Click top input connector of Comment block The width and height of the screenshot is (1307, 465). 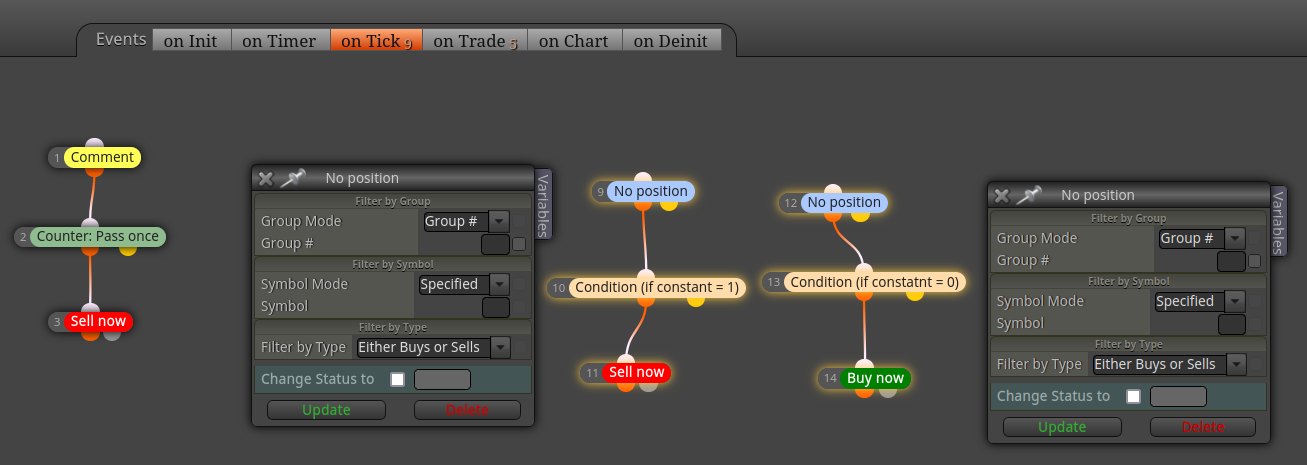click(x=94, y=145)
